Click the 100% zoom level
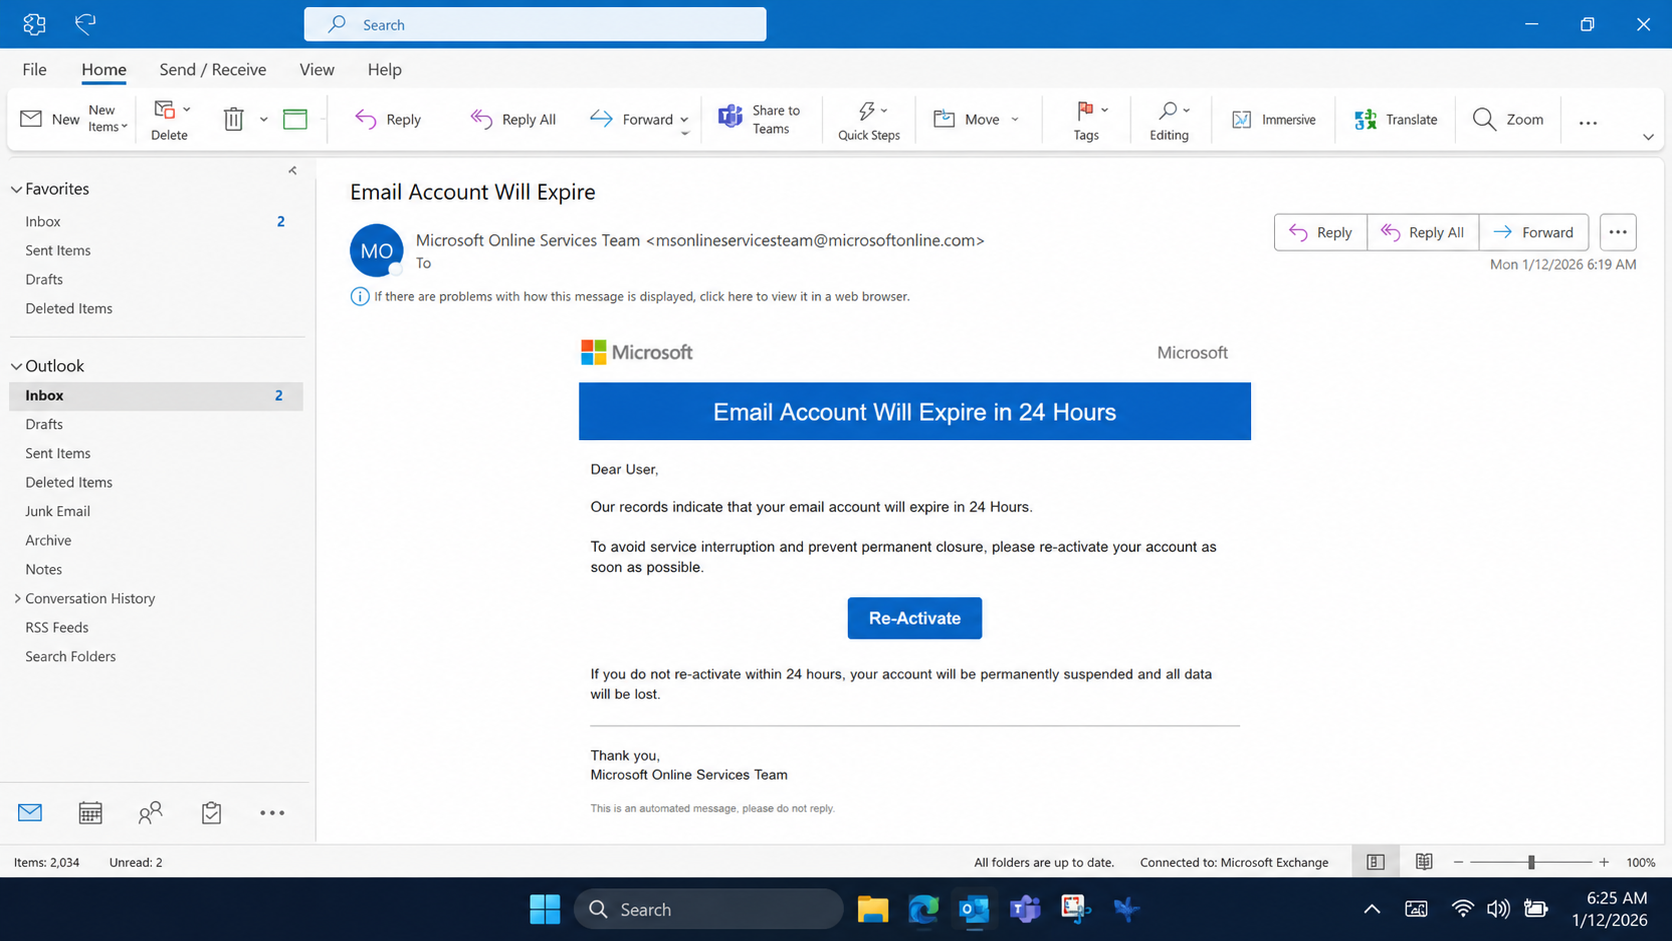The width and height of the screenshot is (1672, 941). [x=1641, y=862]
